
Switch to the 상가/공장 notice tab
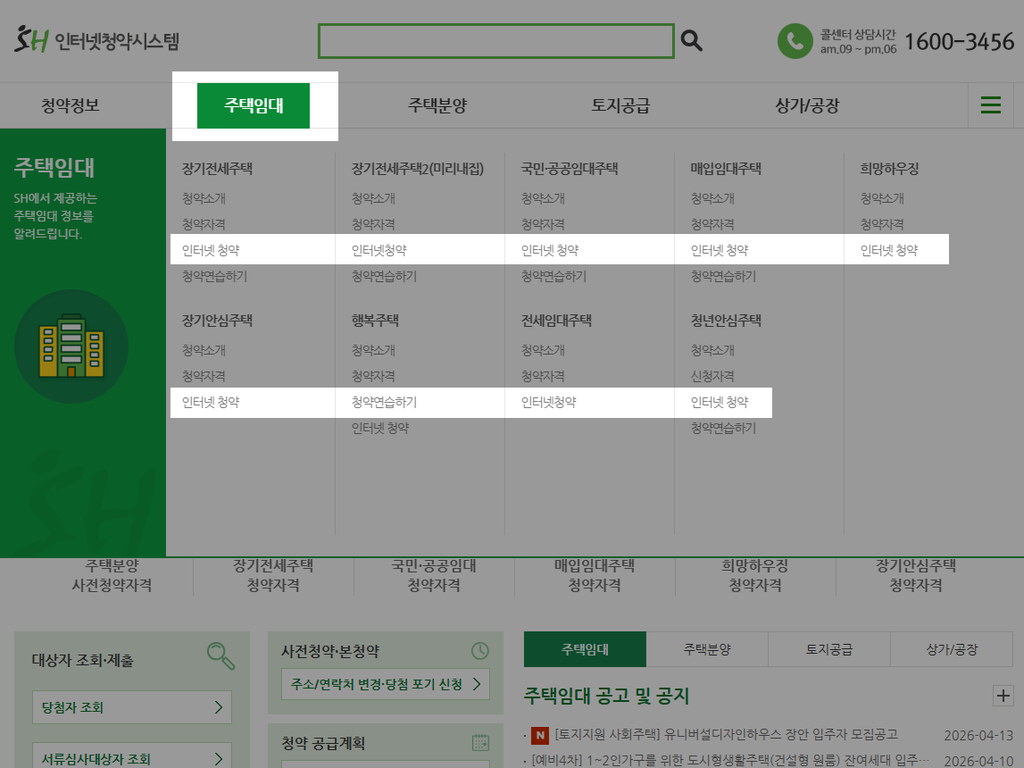[950, 649]
